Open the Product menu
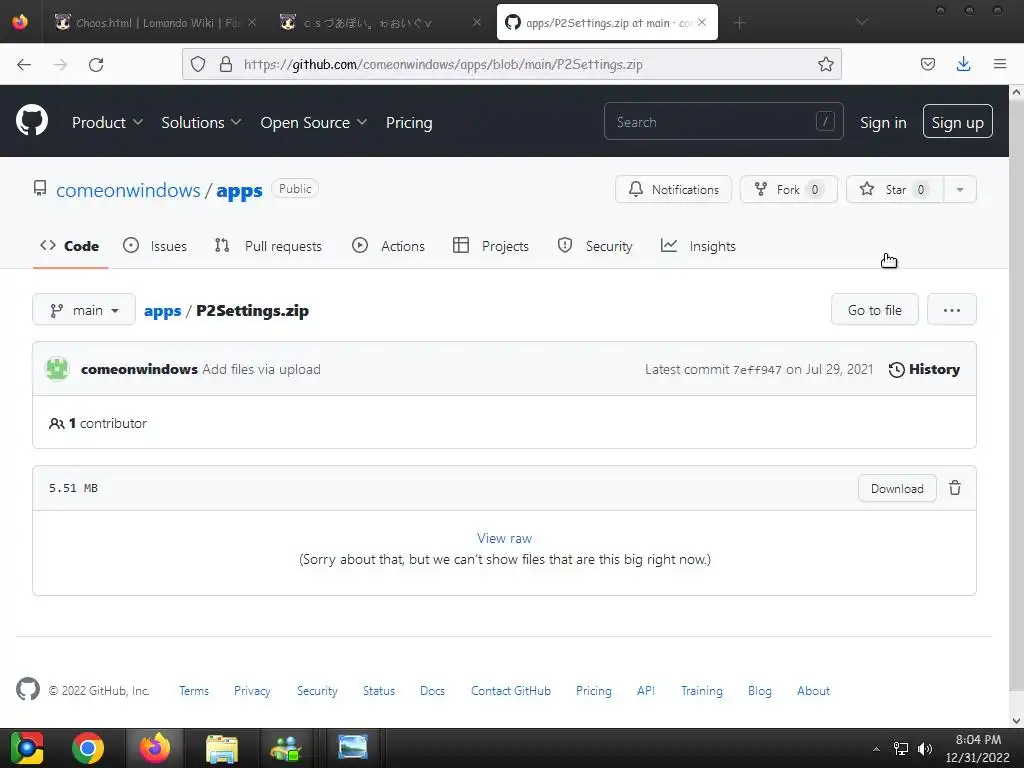The width and height of the screenshot is (1024, 768). (107, 122)
